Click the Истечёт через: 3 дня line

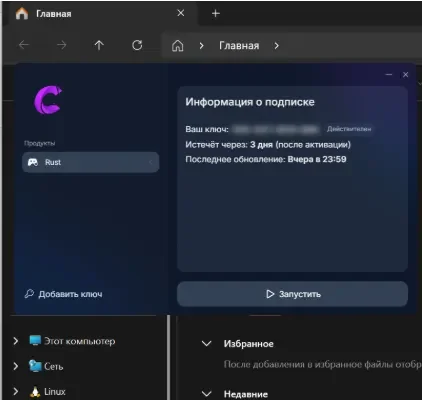[268, 145]
